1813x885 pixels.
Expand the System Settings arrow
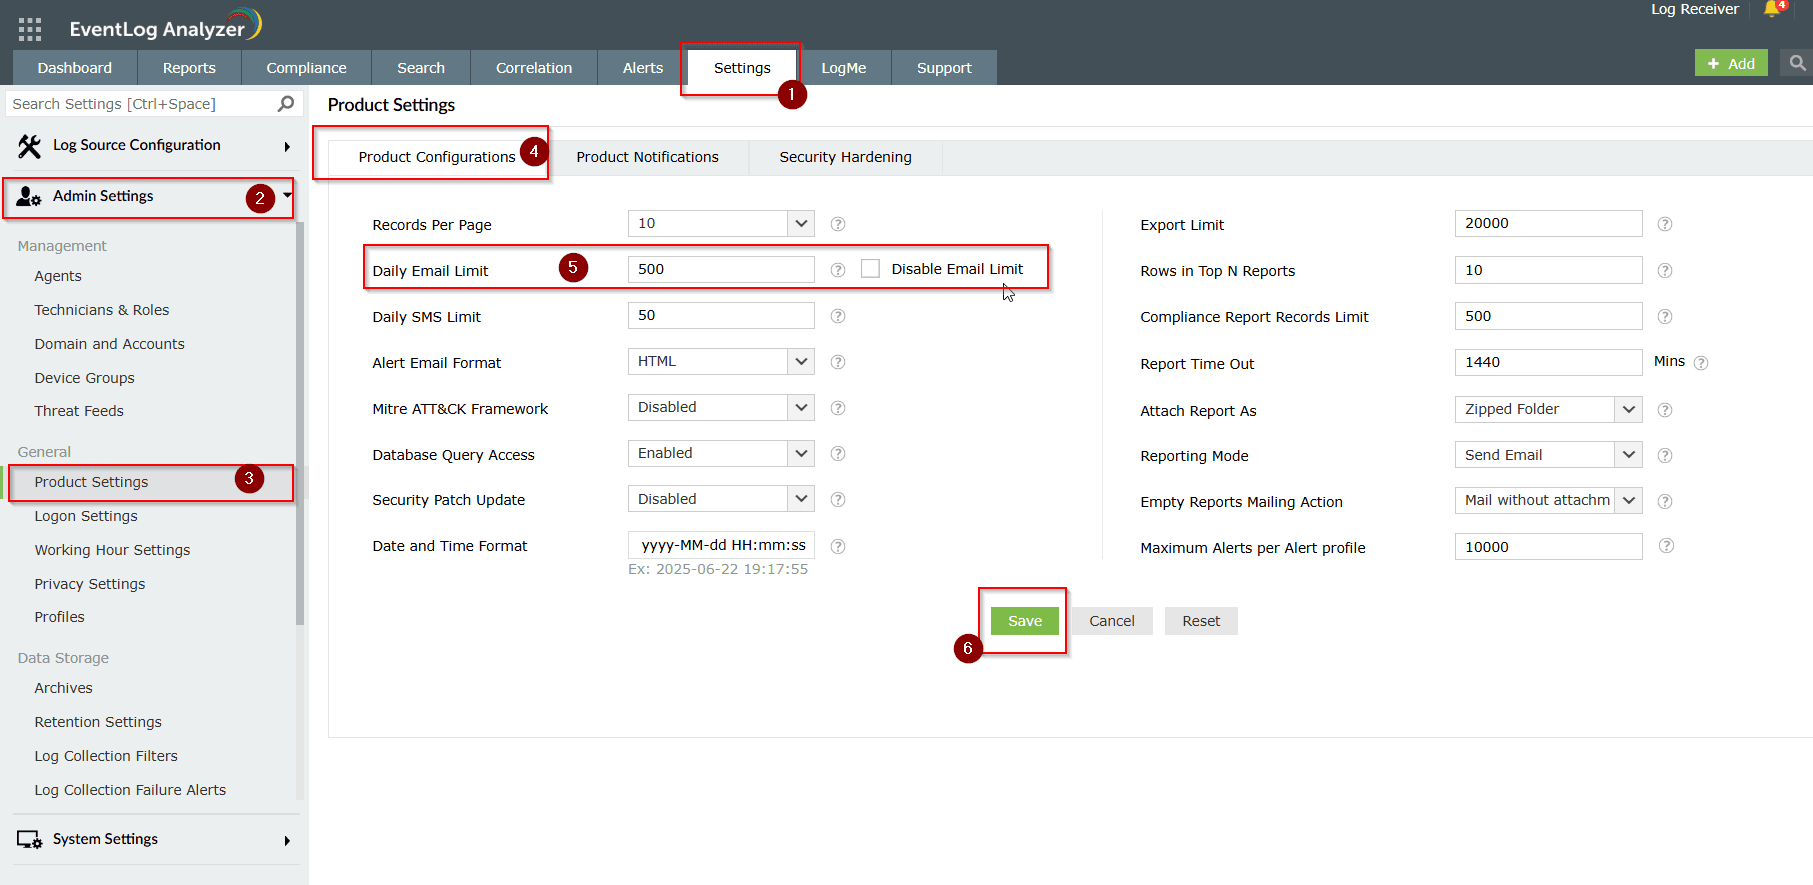(287, 841)
